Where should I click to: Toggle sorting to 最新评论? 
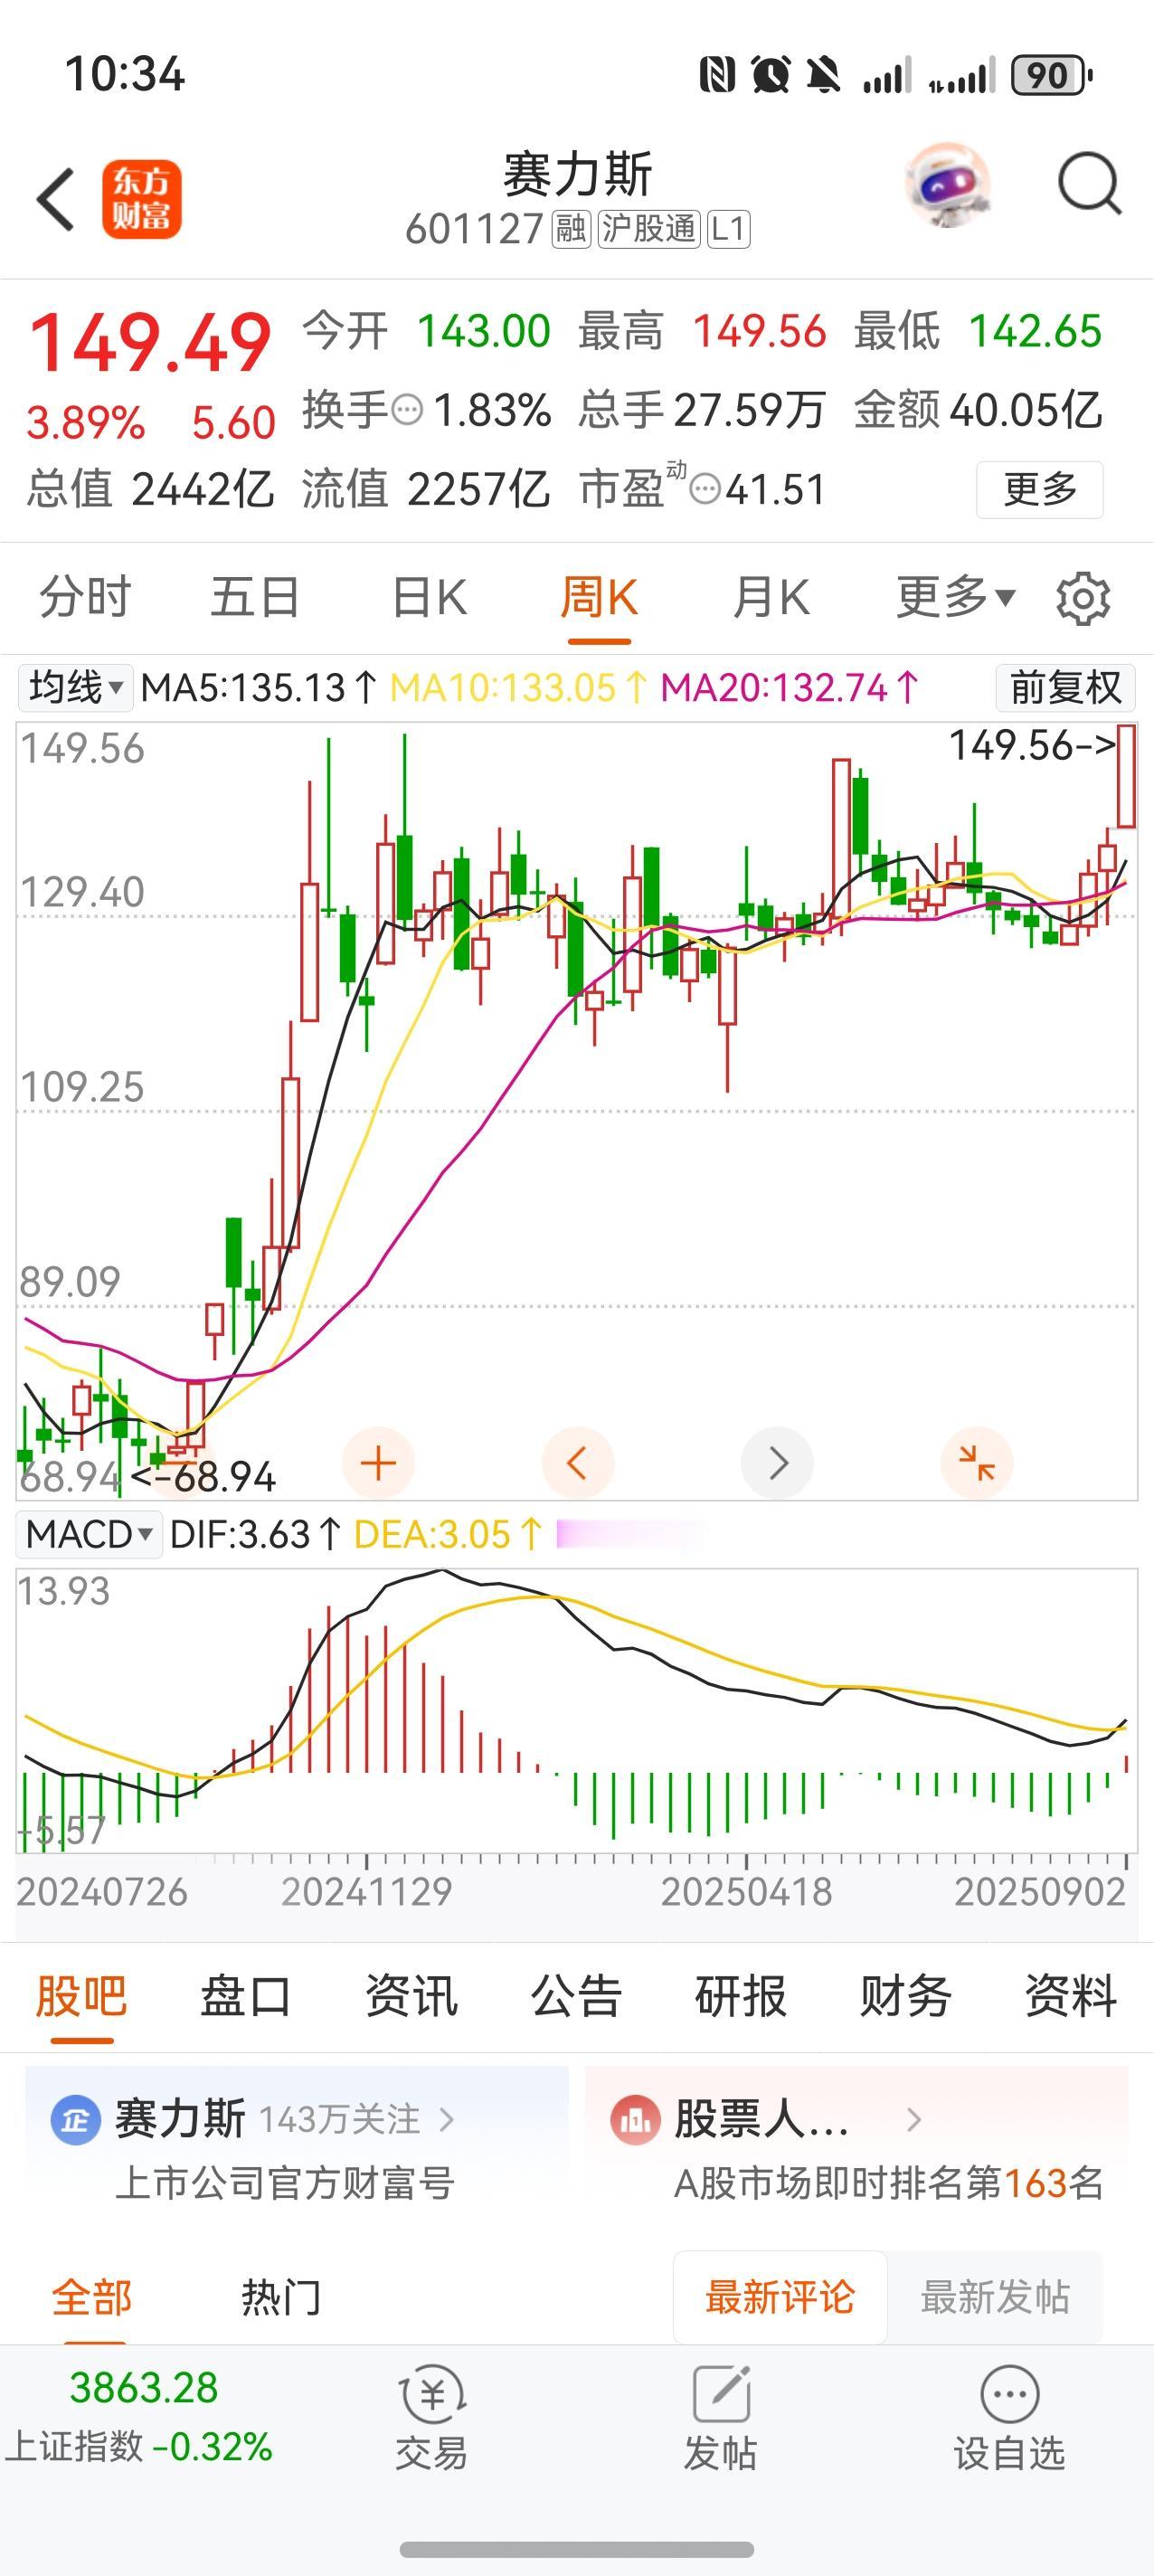[x=780, y=2297]
